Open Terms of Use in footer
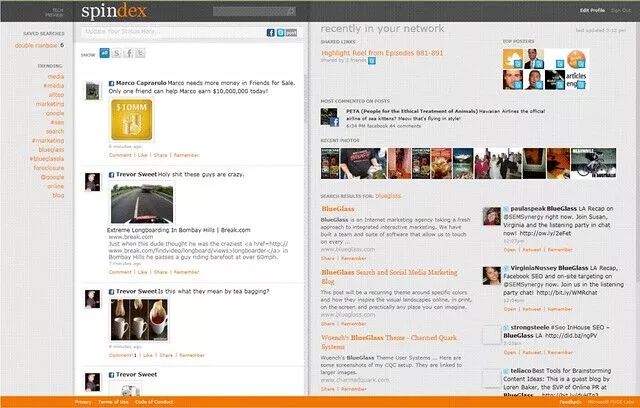This screenshot has height=408, width=640. (x=113, y=402)
